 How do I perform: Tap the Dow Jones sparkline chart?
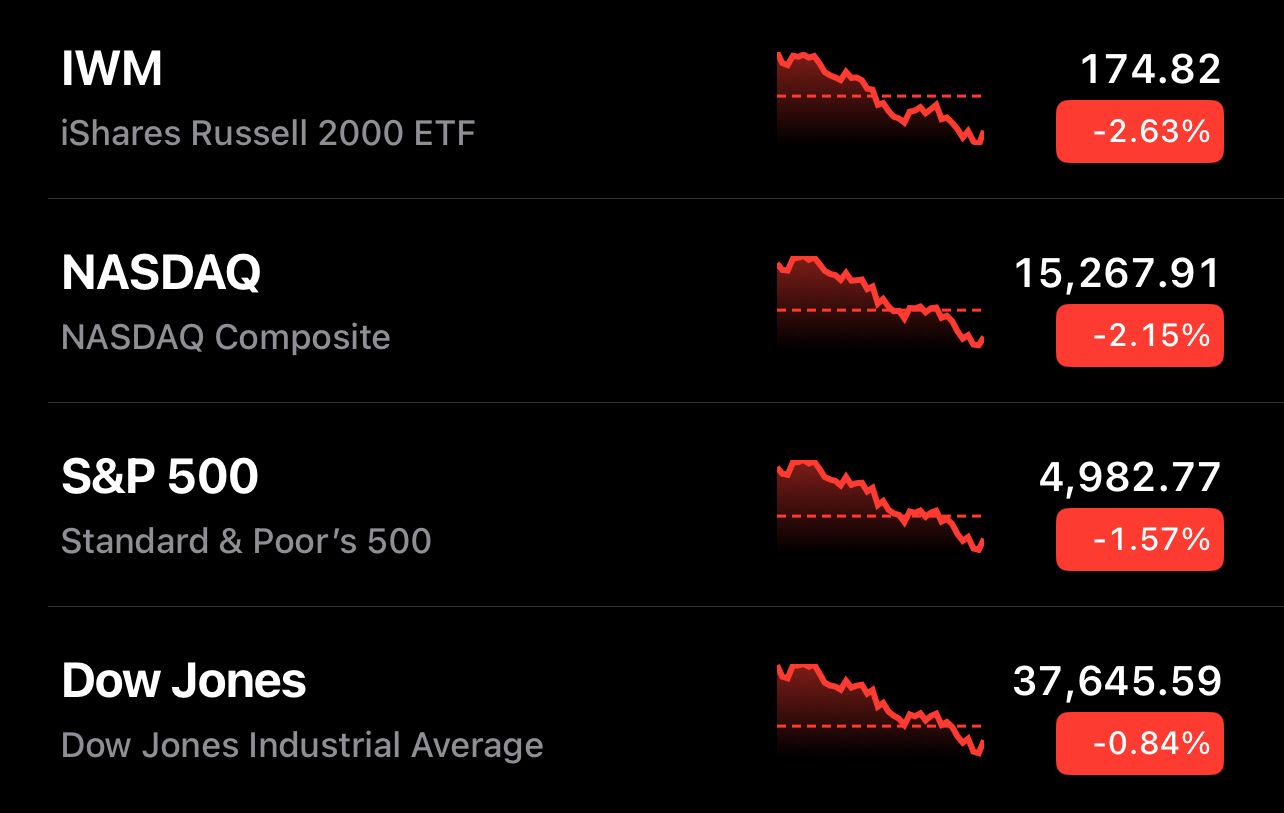point(880,710)
